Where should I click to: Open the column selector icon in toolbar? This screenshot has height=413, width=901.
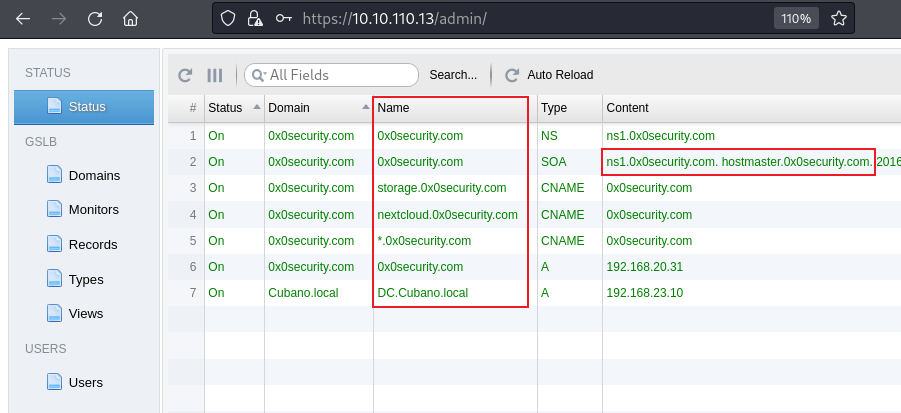pos(214,75)
